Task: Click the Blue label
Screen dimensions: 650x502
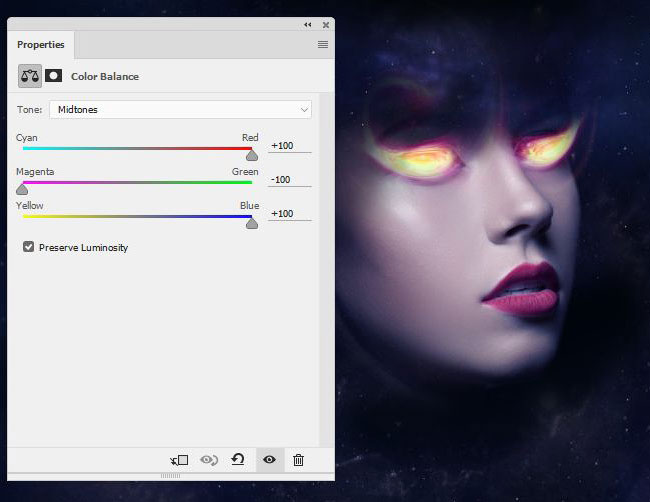Action: pos(250,206)
